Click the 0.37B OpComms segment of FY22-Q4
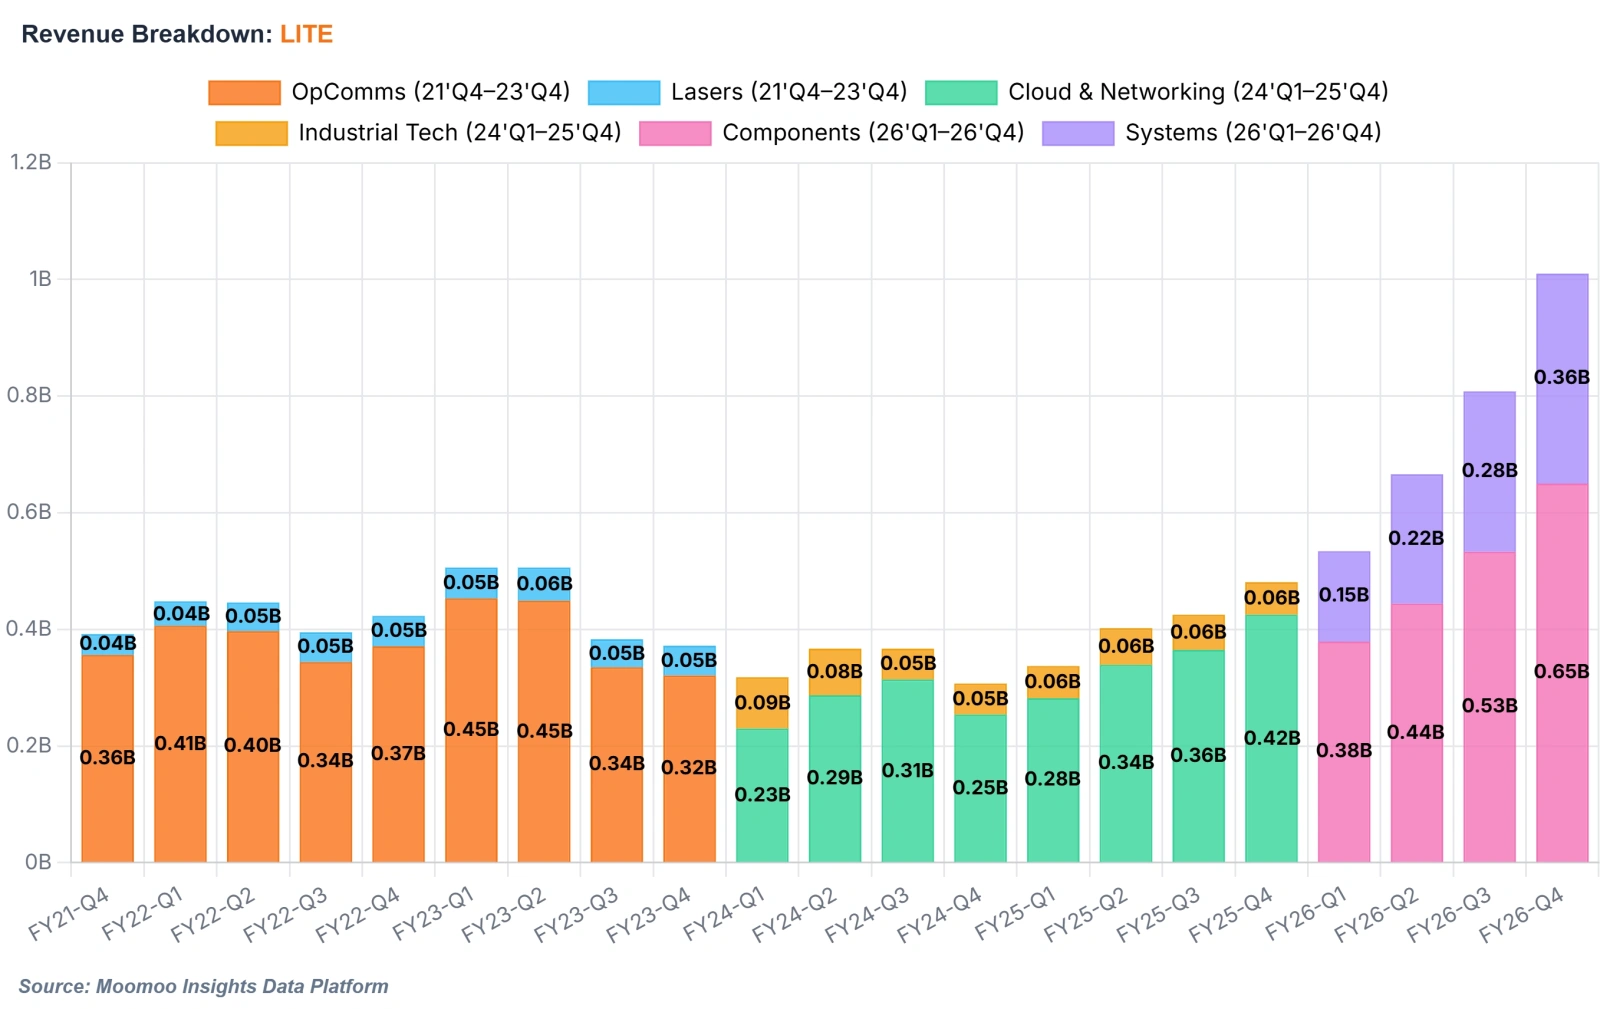The height and width of the screenshot is (1009, 1600). coord(398,754)
